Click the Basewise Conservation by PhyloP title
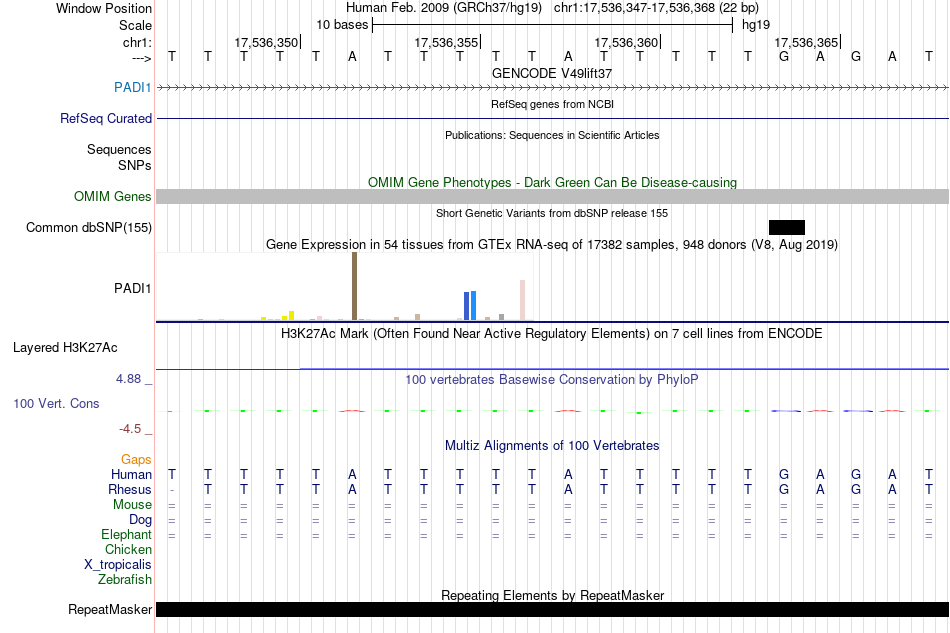The height and width of the screenshot is (633, 950). (x=552, y=379)
